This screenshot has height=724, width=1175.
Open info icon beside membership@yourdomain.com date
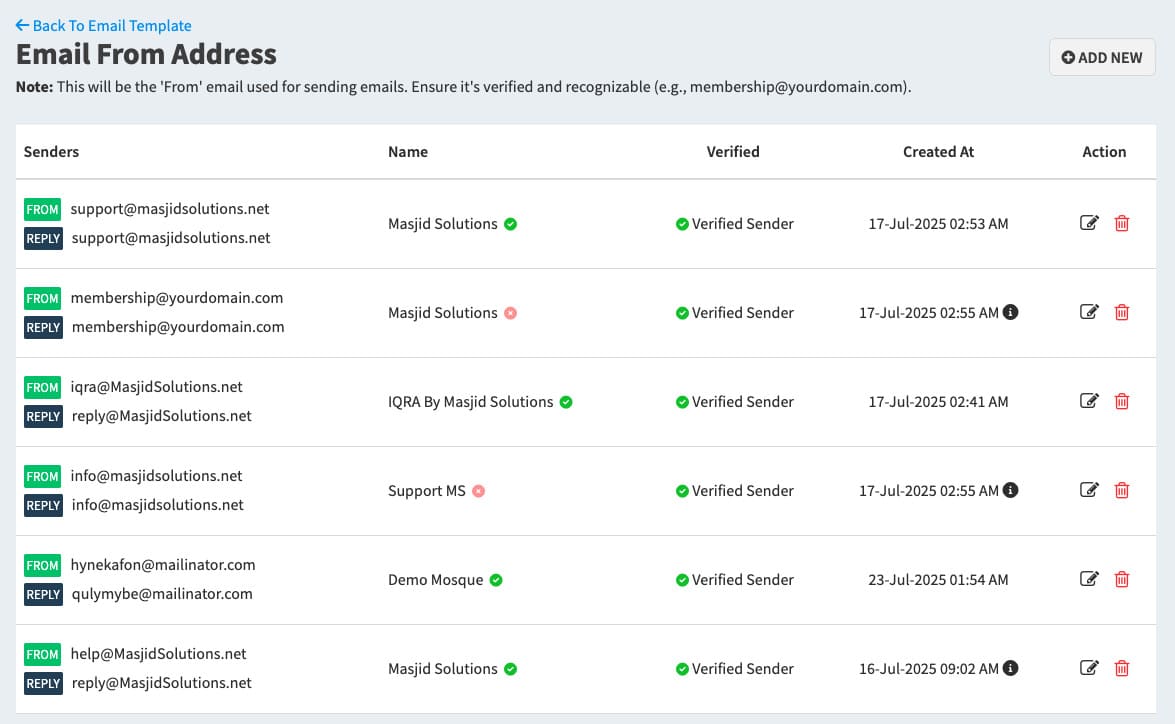click(1010, 312)
